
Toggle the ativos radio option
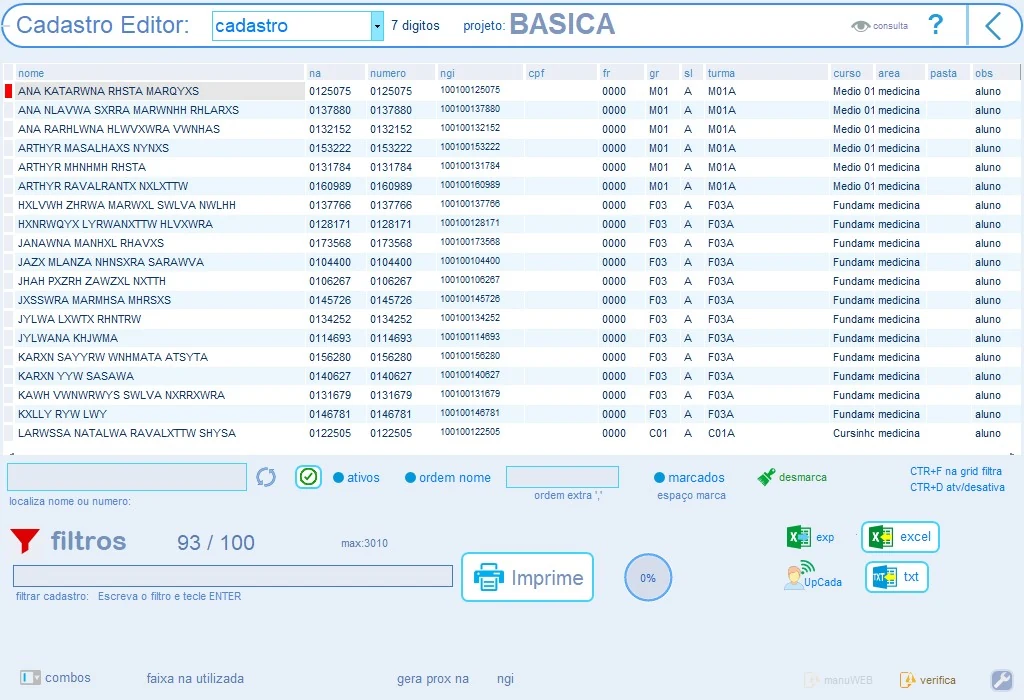[338, 477]
